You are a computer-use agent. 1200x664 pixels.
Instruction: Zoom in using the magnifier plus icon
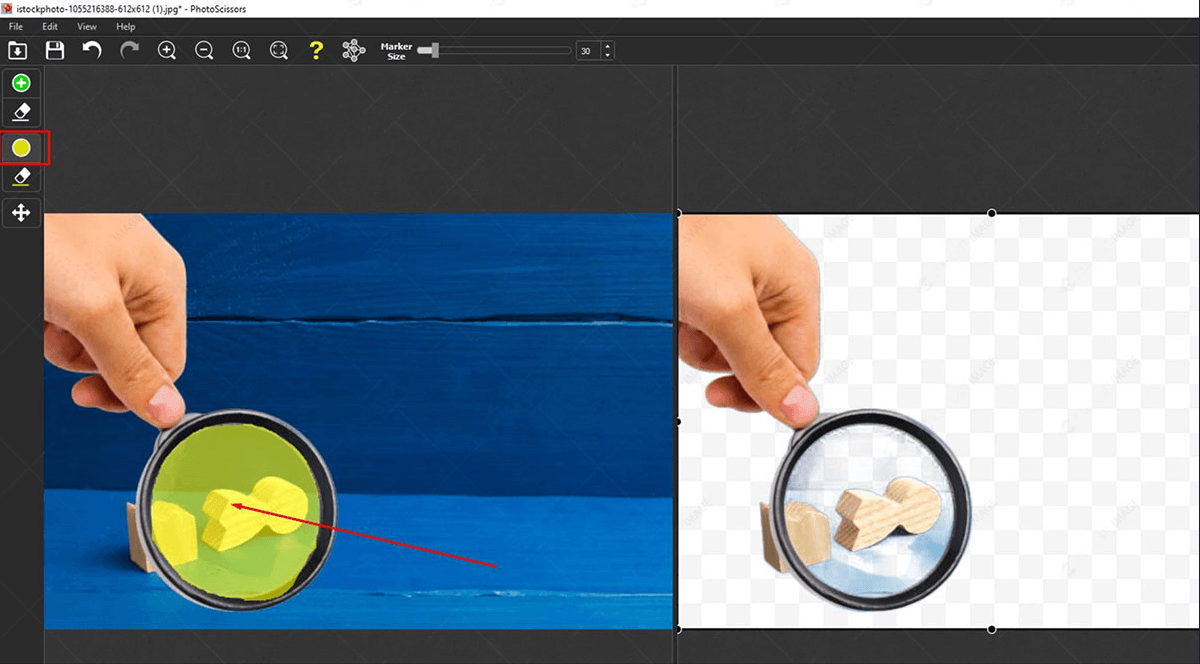tap(167, 50)
